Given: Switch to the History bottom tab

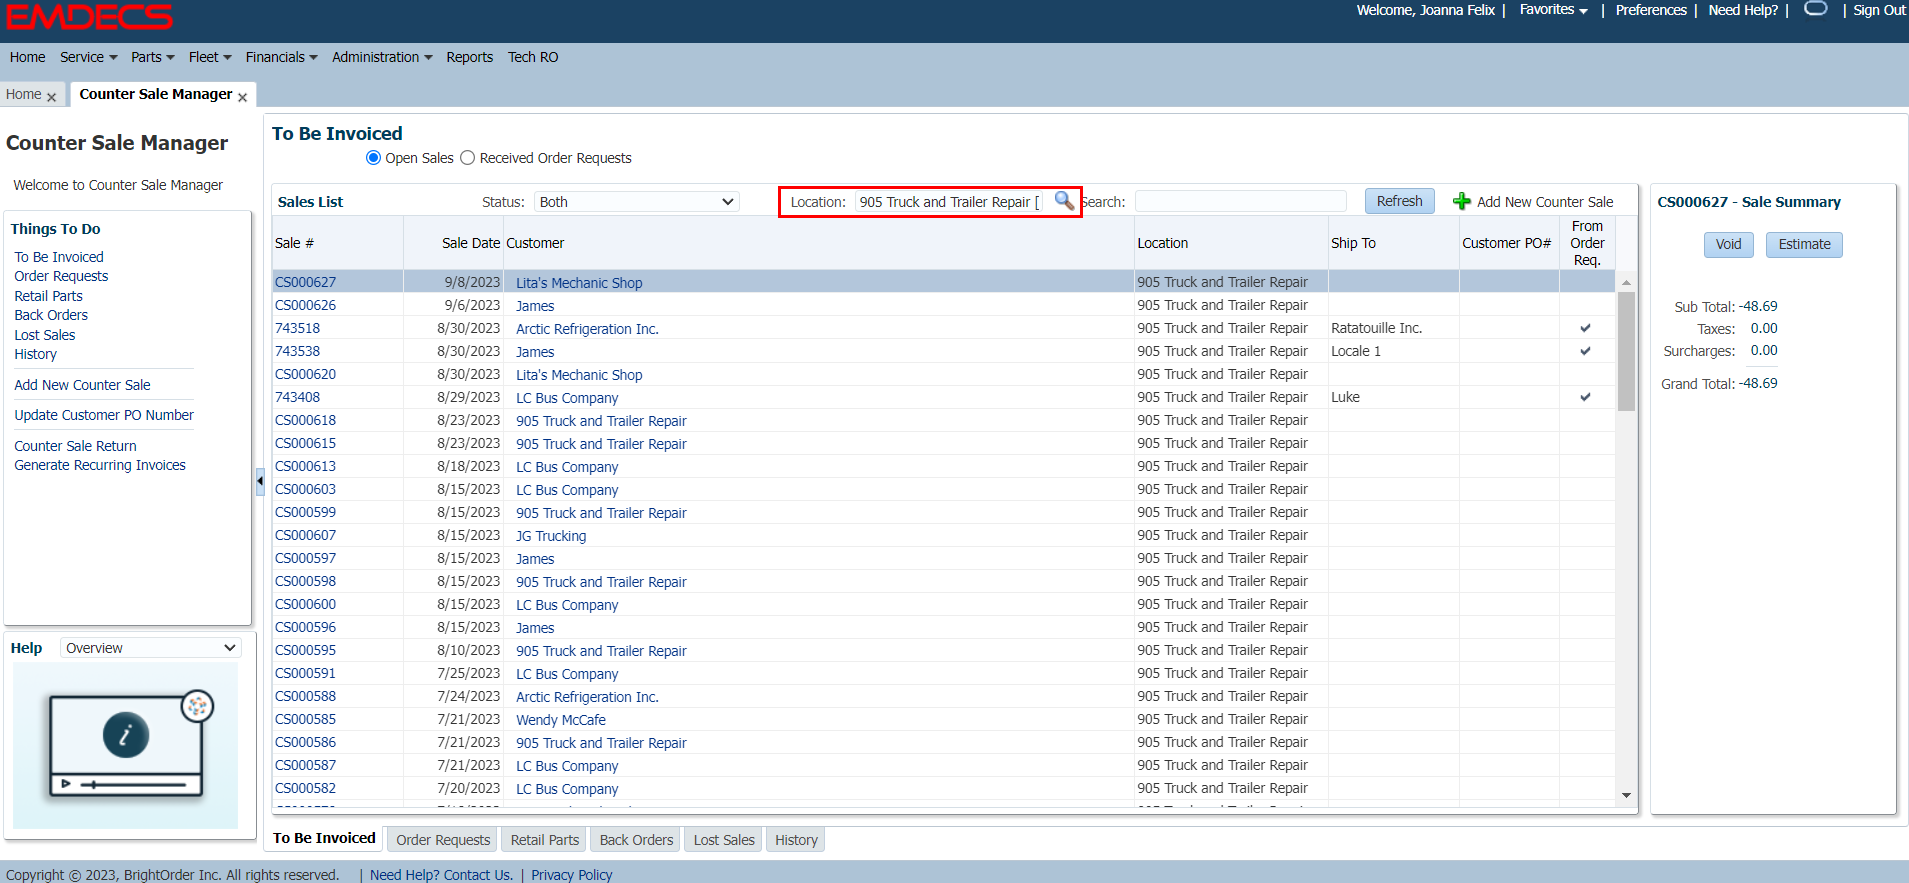Looking at the screenshot, I should click(x=796, y=840).
